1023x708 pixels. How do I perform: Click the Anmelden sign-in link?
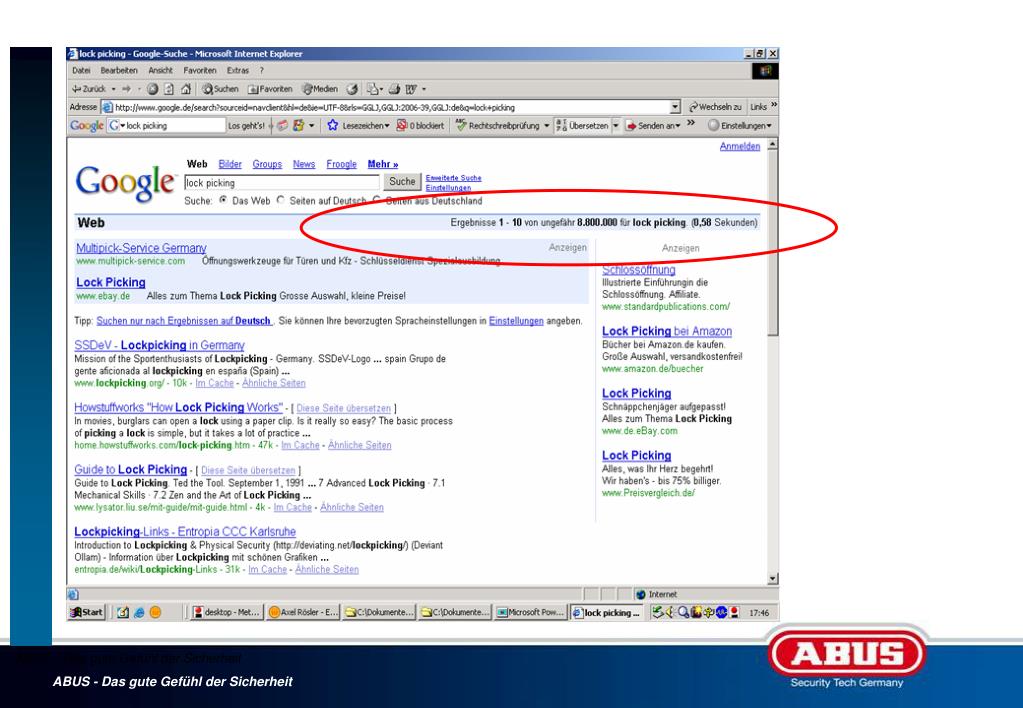[x=740, y=146]
